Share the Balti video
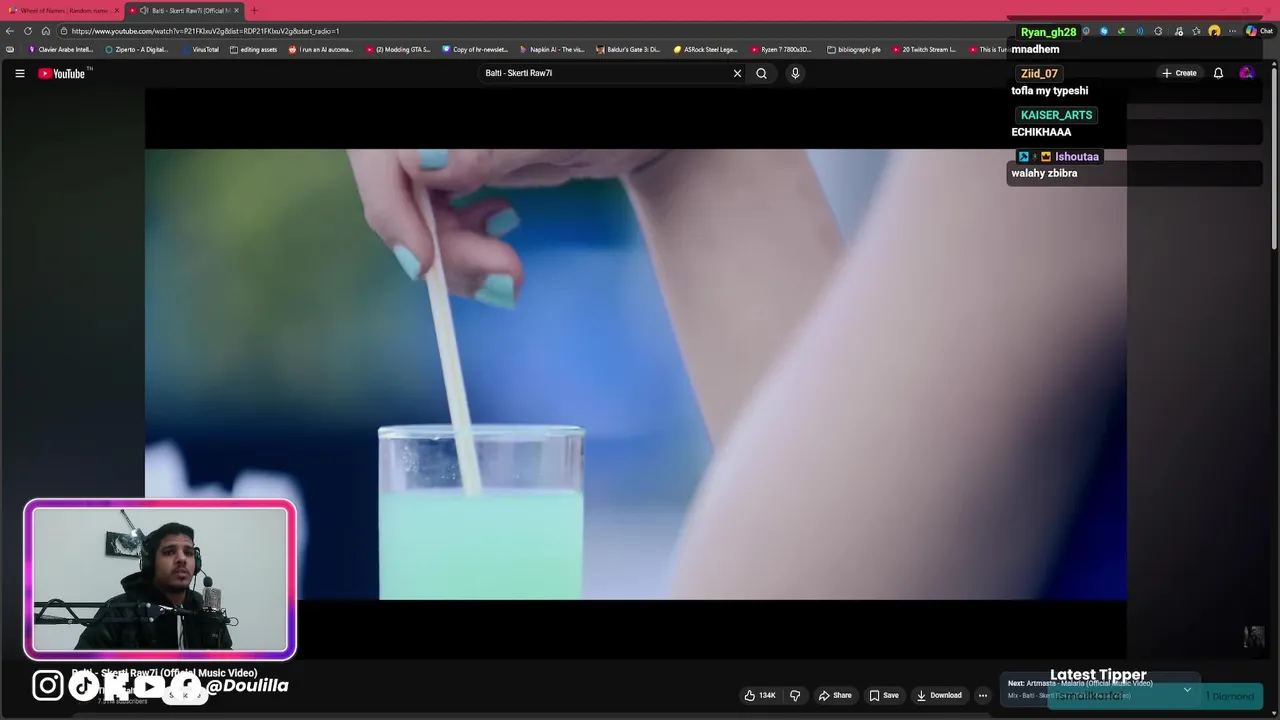Screen dimensions: 1280x720 (x=835, y=695)
